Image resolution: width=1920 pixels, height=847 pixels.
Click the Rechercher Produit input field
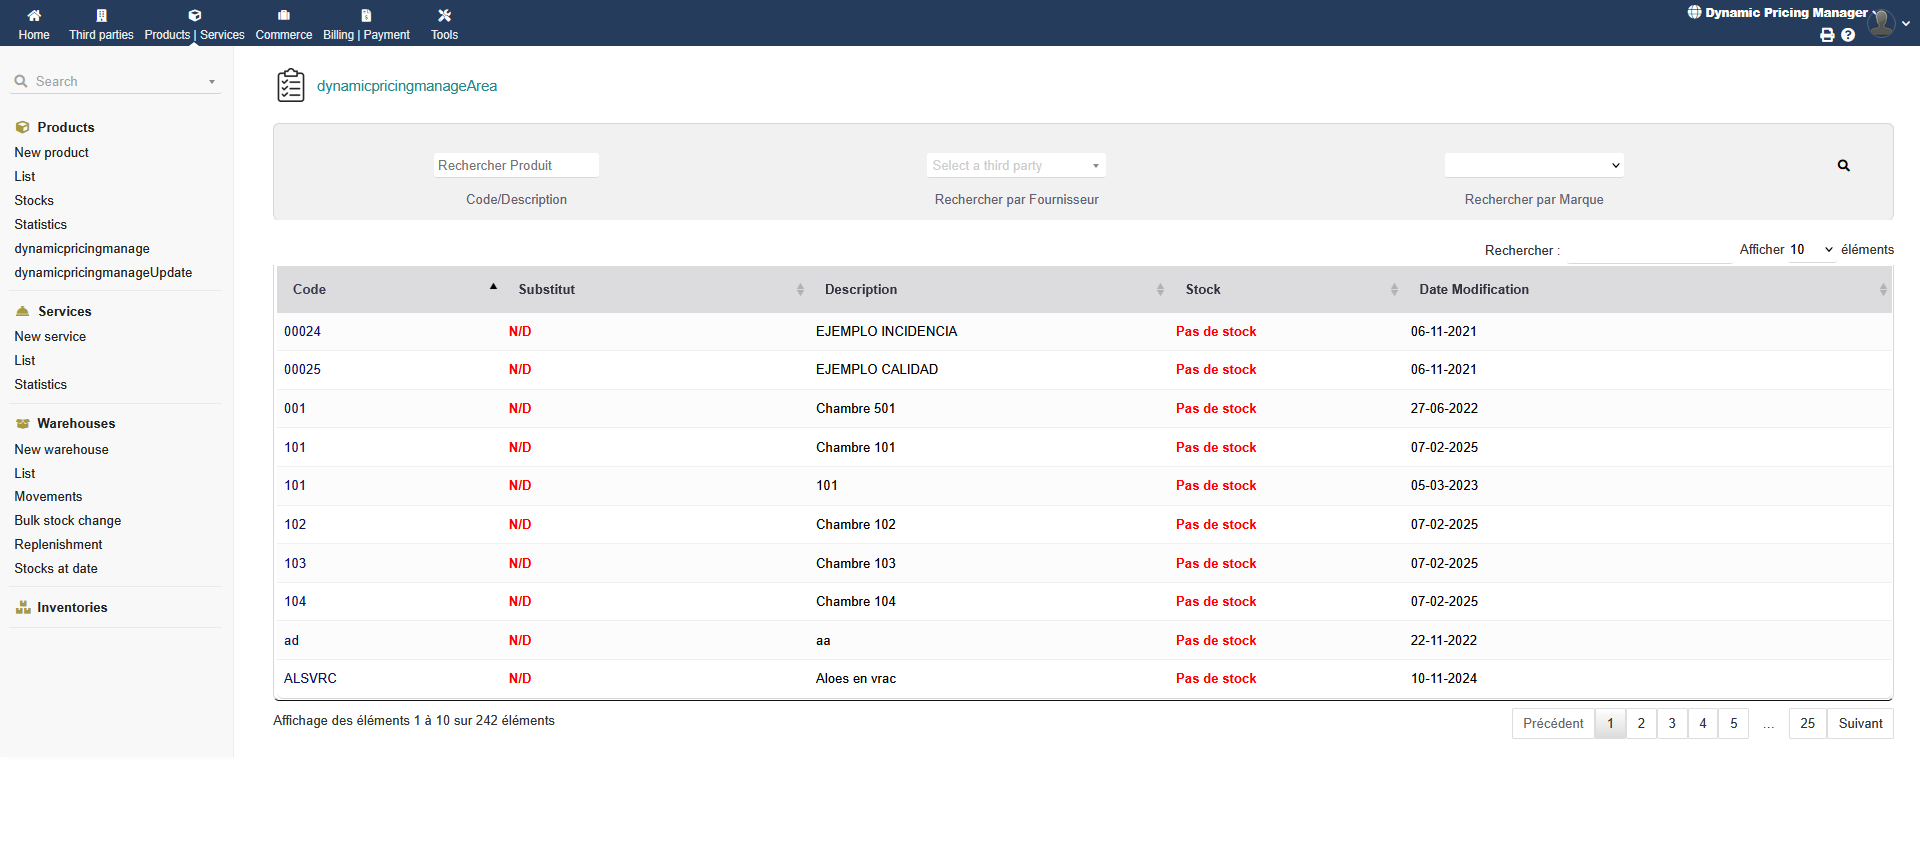point(516,166)
